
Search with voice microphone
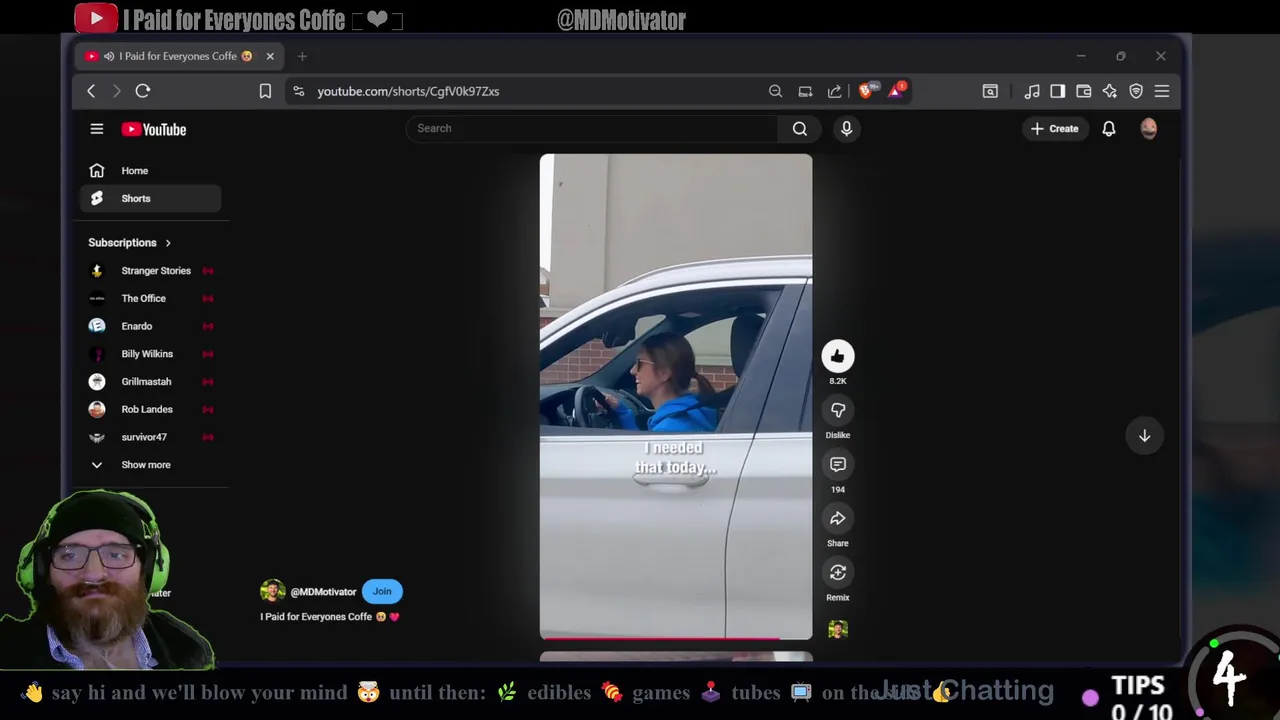click(x=846, y=128)
